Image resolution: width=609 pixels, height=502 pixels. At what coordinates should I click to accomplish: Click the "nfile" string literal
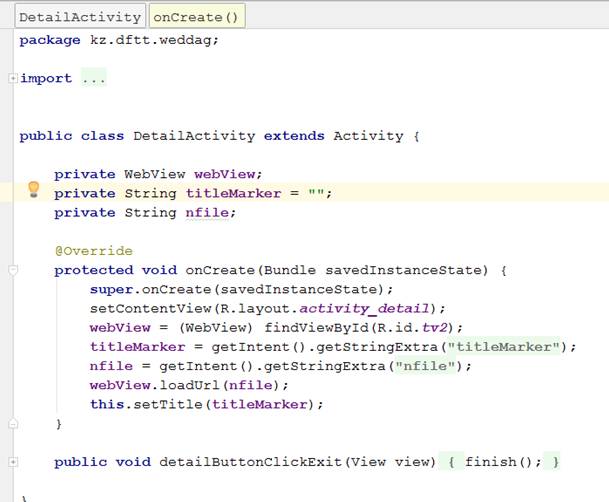(x=425, y=366)
